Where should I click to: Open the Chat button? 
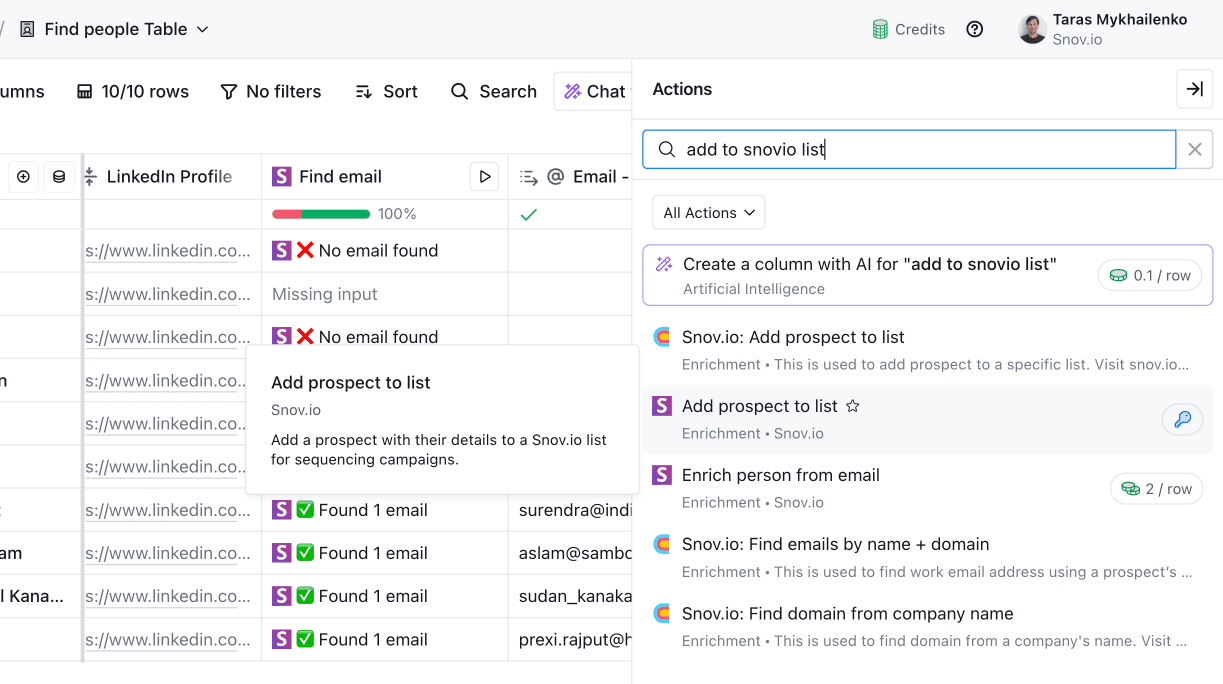click(x=594, y=91)
